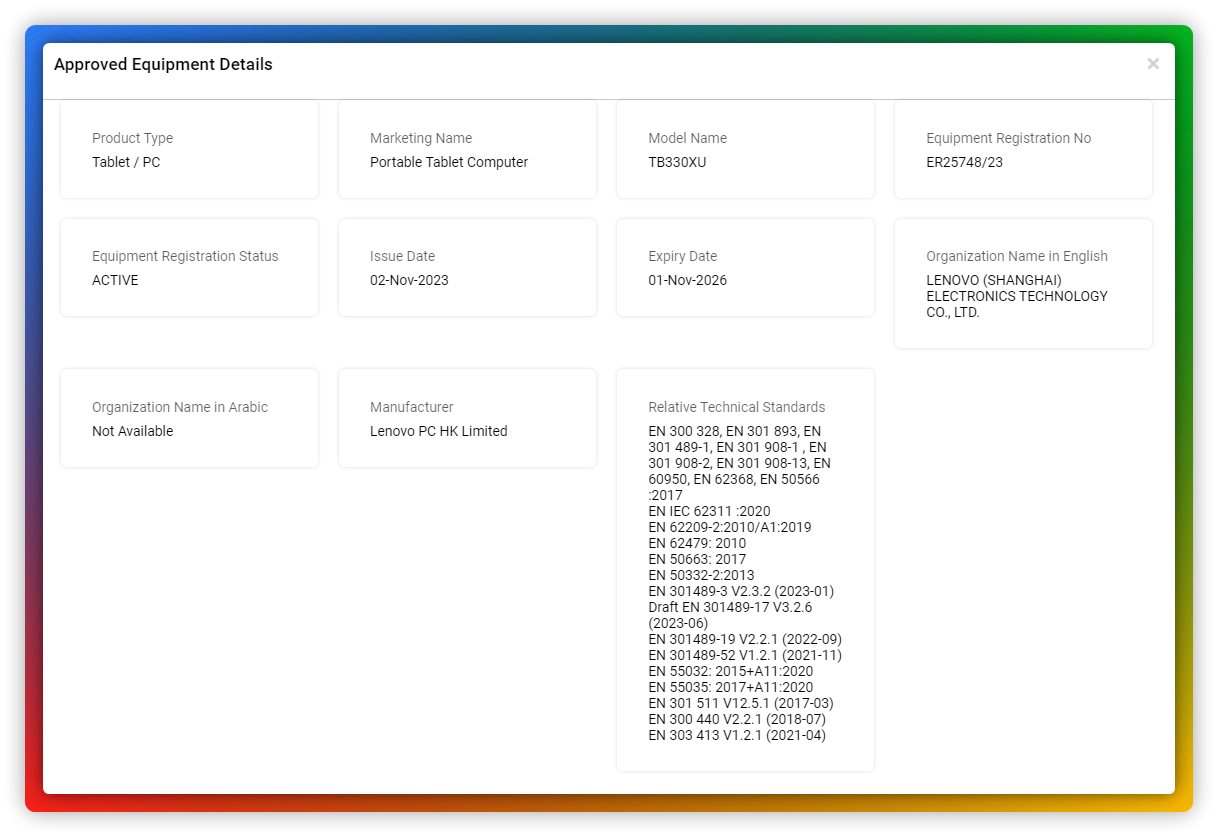The image size is (1218, 837).
Task: Select the 'Not Available' value
Action: pos(133,431)
